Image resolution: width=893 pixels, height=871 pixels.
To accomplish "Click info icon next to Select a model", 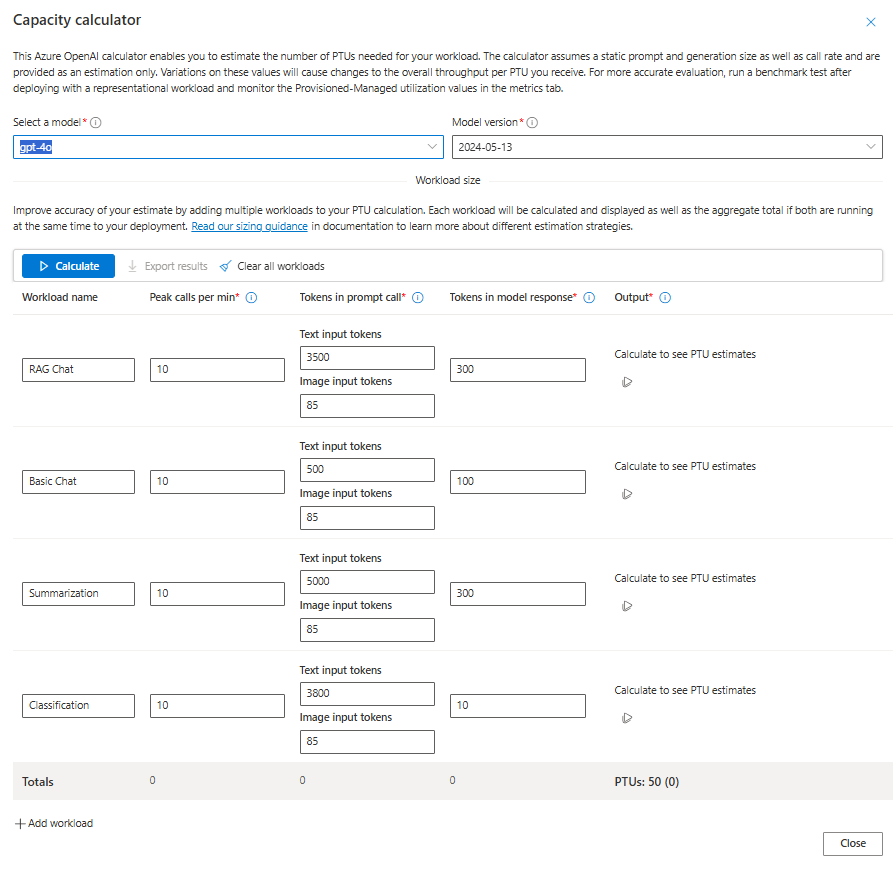I will click(96, 122).
